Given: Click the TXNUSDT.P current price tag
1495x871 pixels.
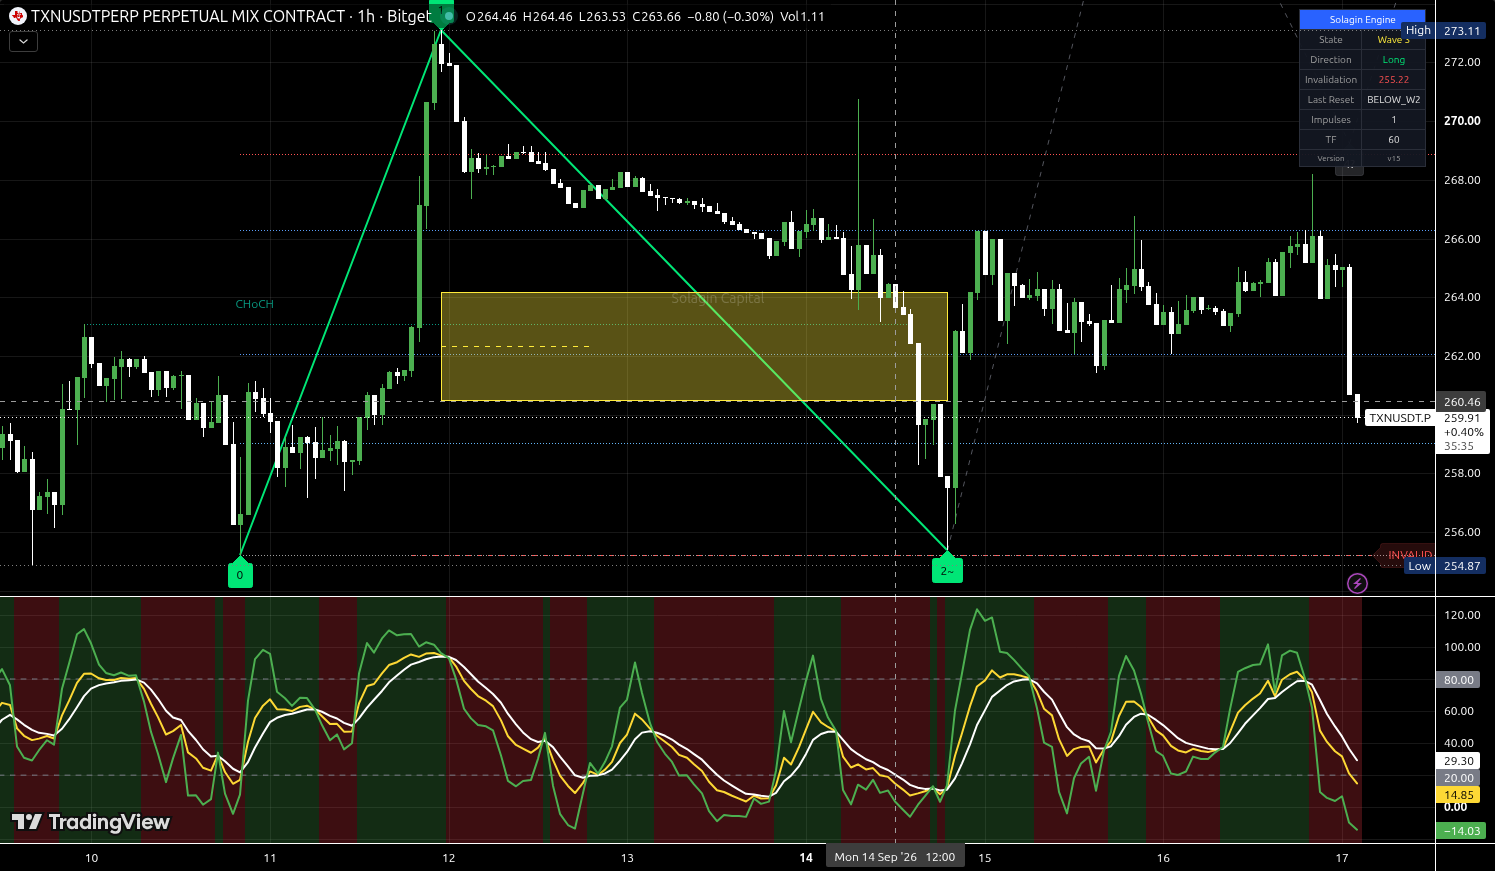Looking at the screenshot, I should 1399,418.
